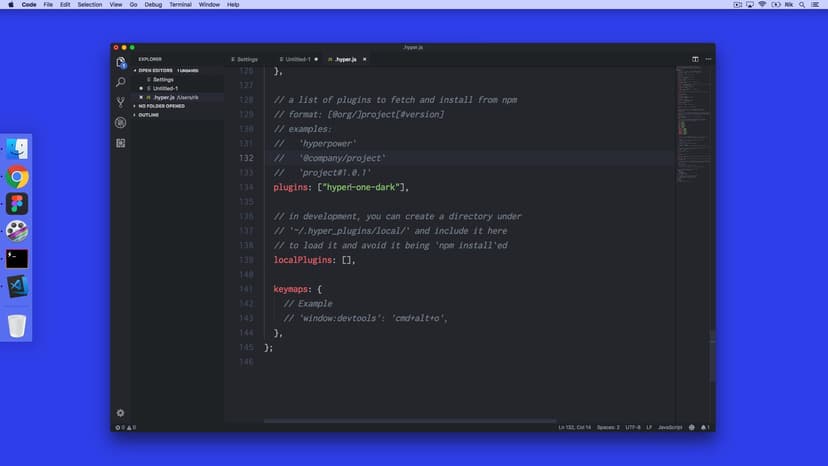
Task: Open the Explorer view in activity bar
Action: 121,62
